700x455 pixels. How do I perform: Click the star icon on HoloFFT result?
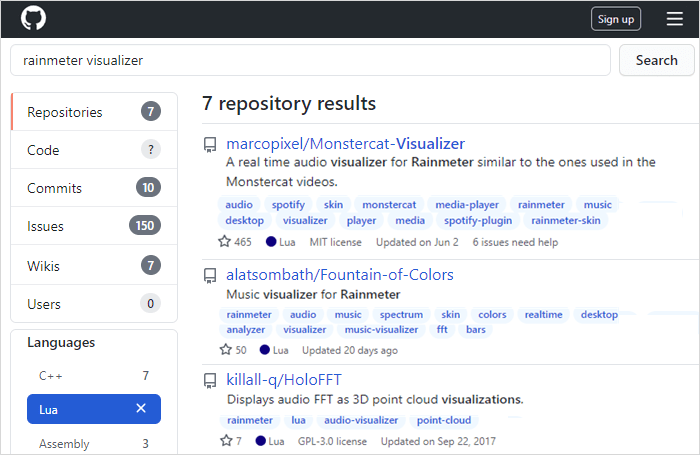[x=224, y=440]
